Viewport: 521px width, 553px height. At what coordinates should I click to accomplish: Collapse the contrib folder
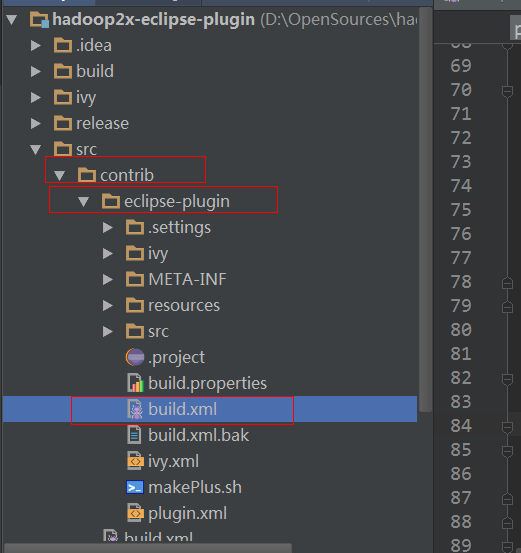[59, 175]
